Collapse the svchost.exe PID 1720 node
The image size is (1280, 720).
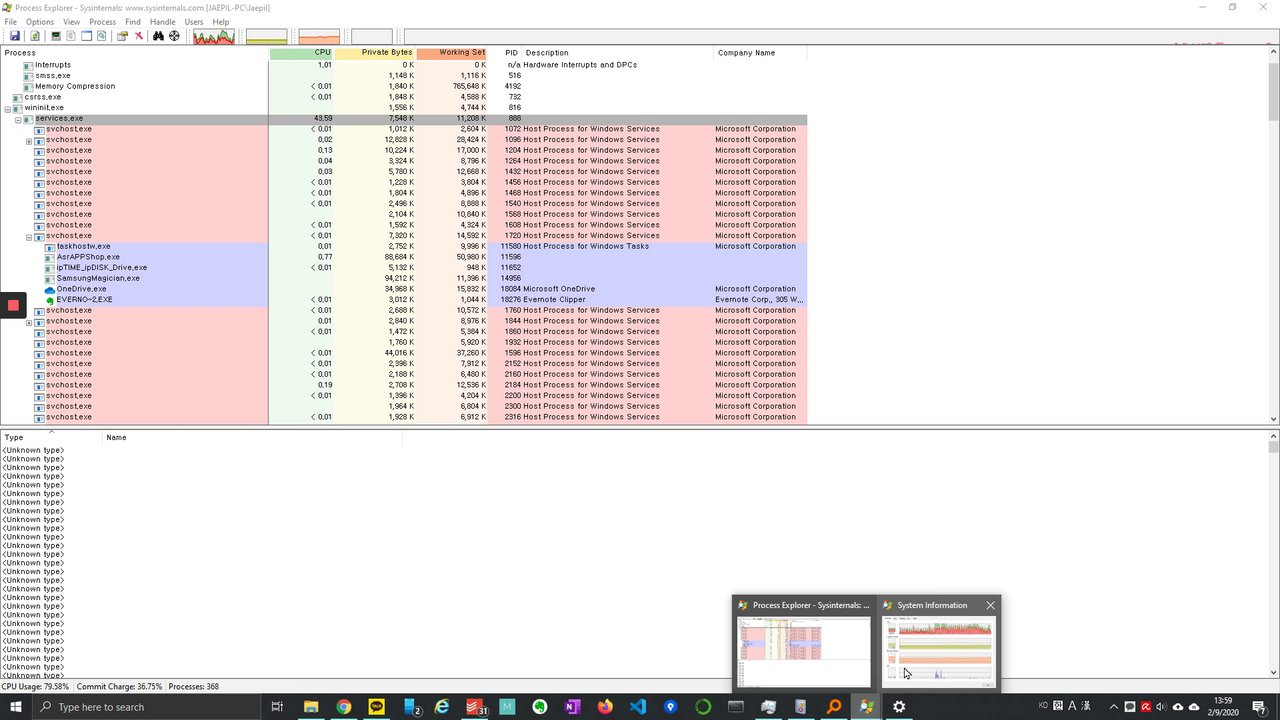click(x=29, y=236)
